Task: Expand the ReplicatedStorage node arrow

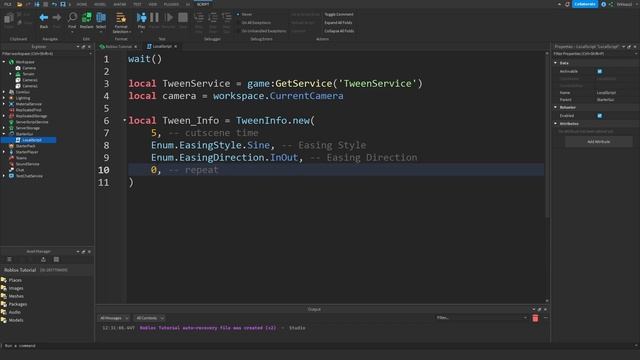Action: [x=4, y=116]
